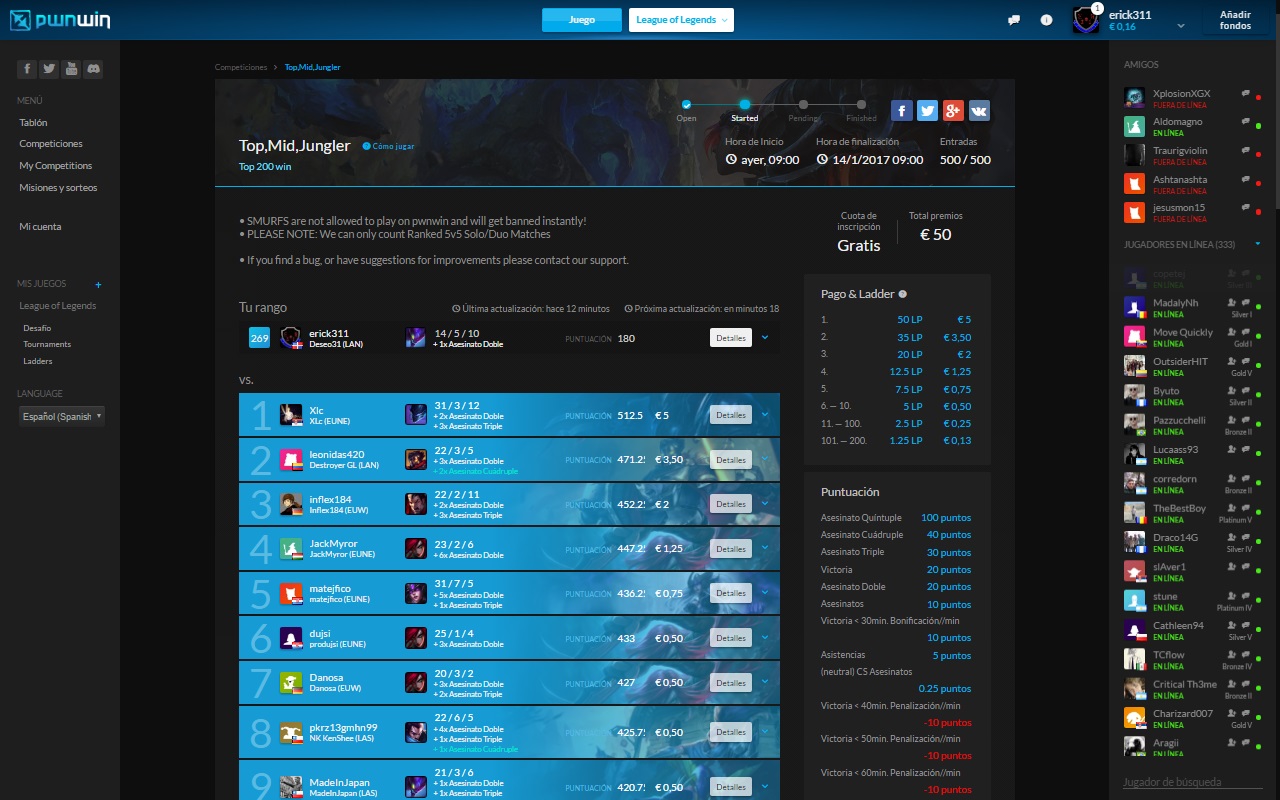
Task: Click the info bubble next to Pago & Ladder
Action: (902, 293)
